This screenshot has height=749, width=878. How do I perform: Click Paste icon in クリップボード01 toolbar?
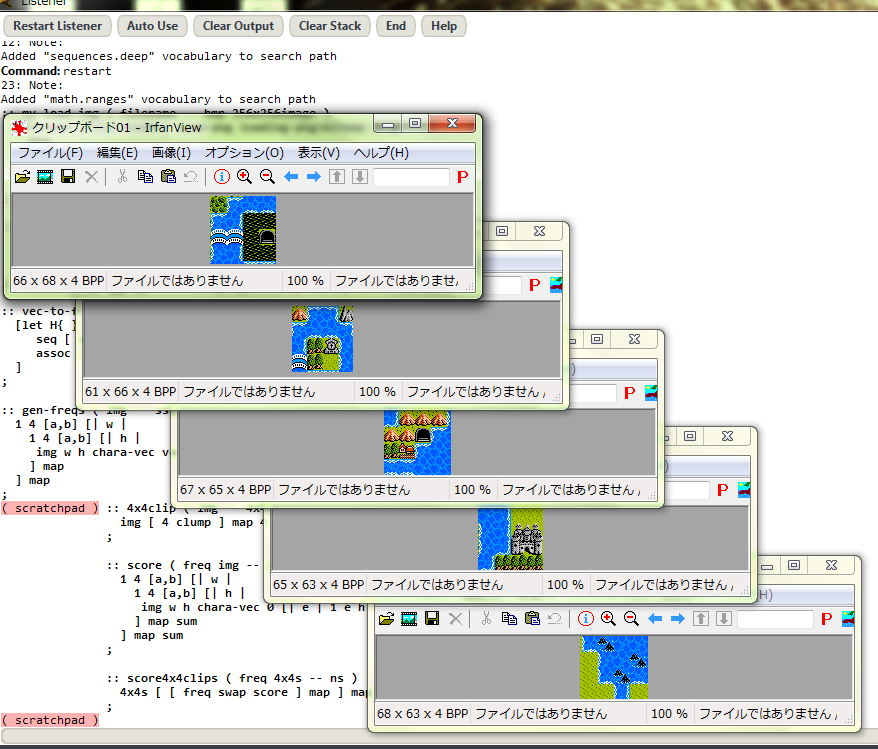168,177
